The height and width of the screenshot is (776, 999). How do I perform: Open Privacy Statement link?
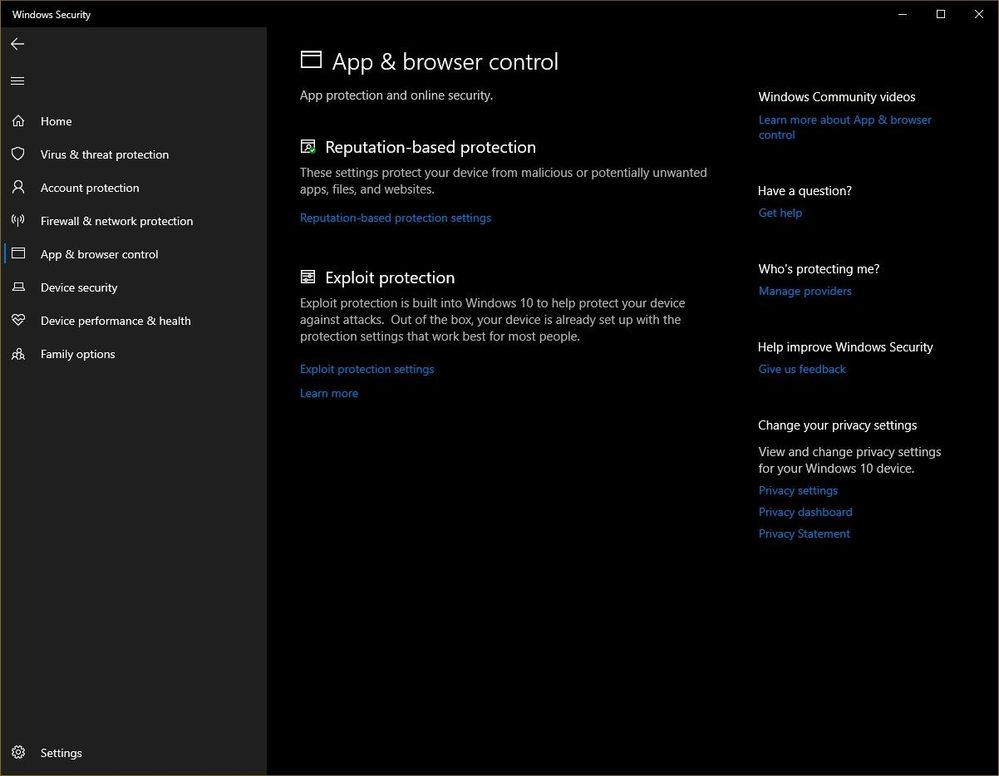[x=804, y=533]
